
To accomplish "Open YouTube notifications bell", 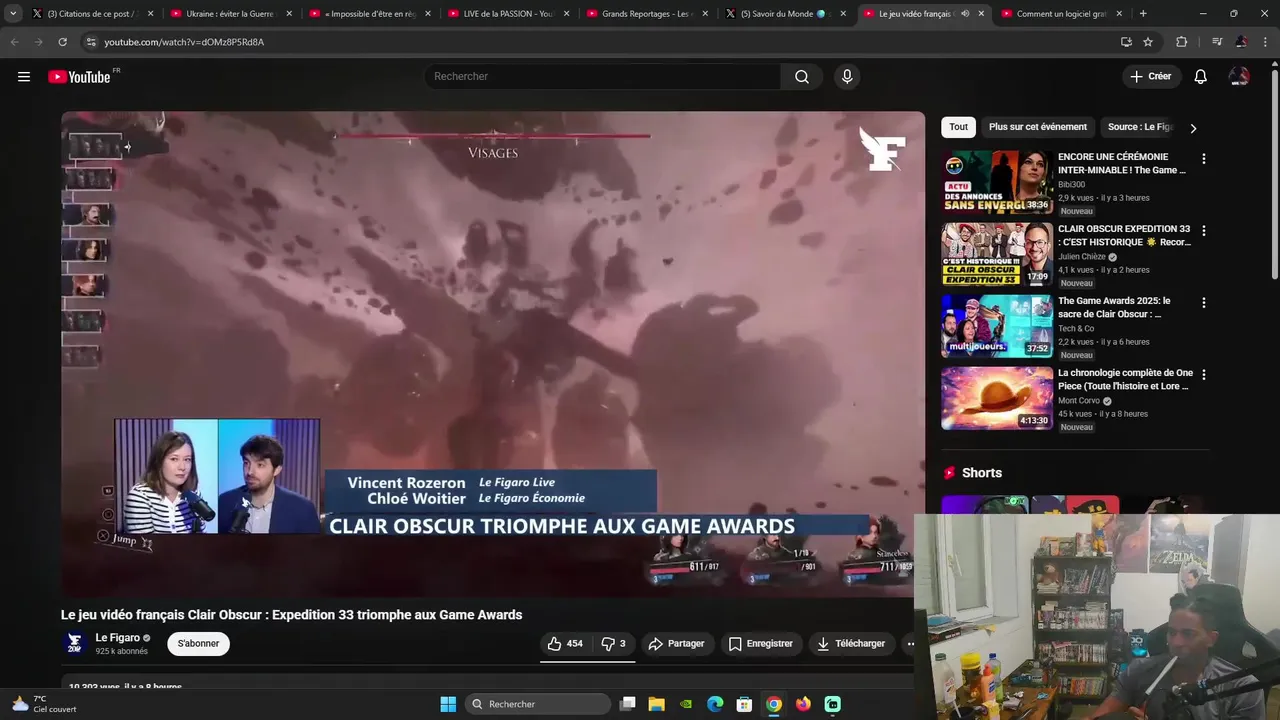I will (1201, 77).
